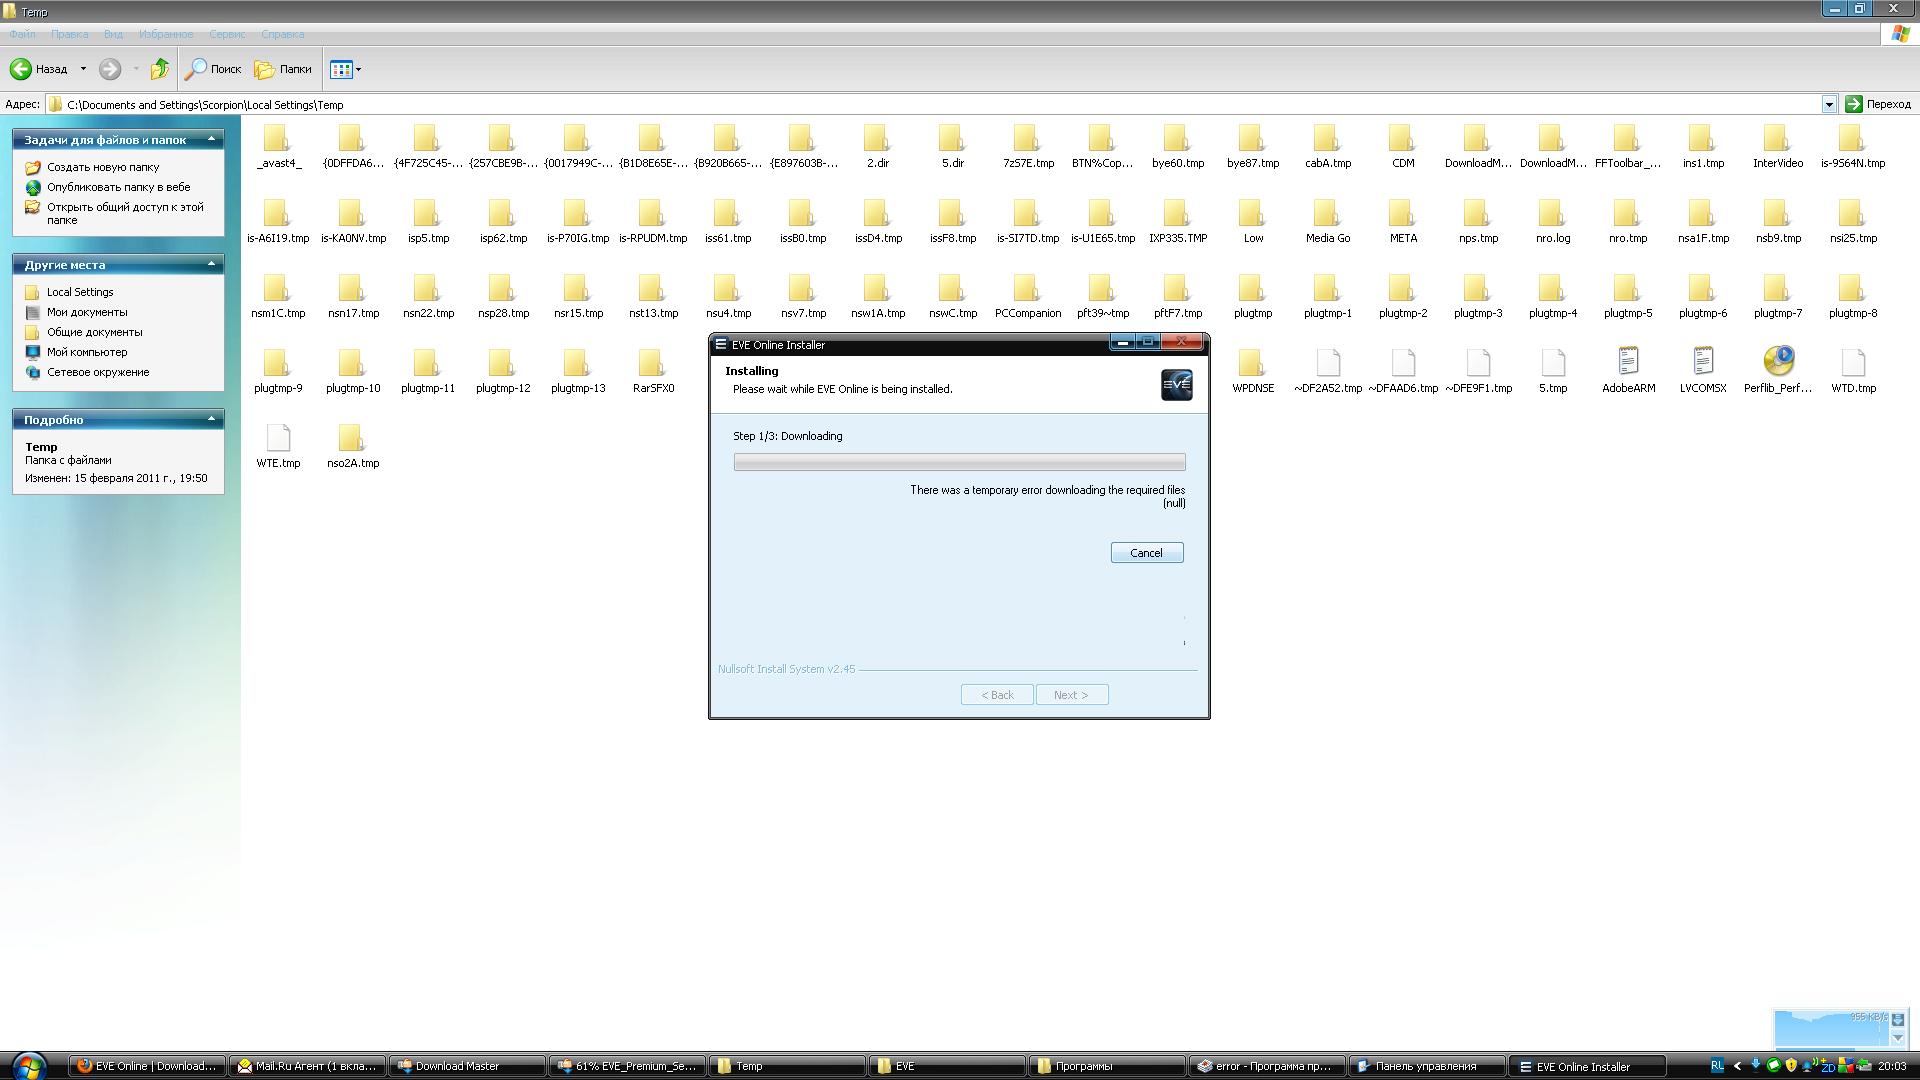Screen dimensions: 1920x1080
Task: Open the Views dropdown in toolbar
Action: pyautogui.click(x=358, y=69)
